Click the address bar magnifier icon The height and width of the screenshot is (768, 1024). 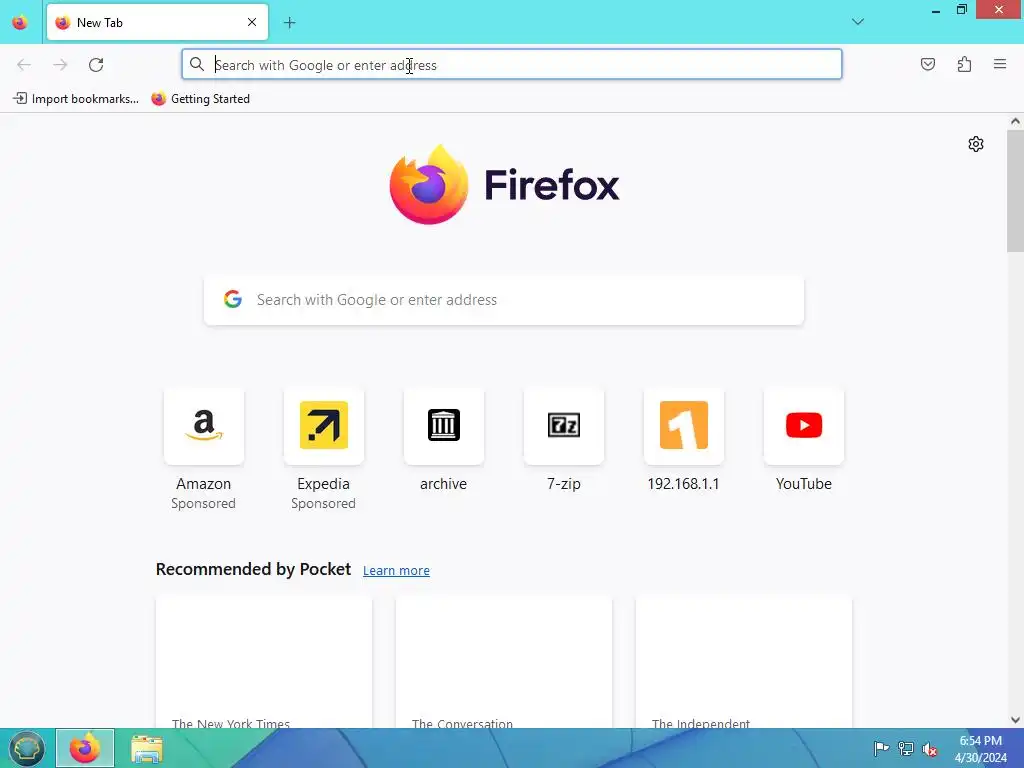(x=197, y=65)
